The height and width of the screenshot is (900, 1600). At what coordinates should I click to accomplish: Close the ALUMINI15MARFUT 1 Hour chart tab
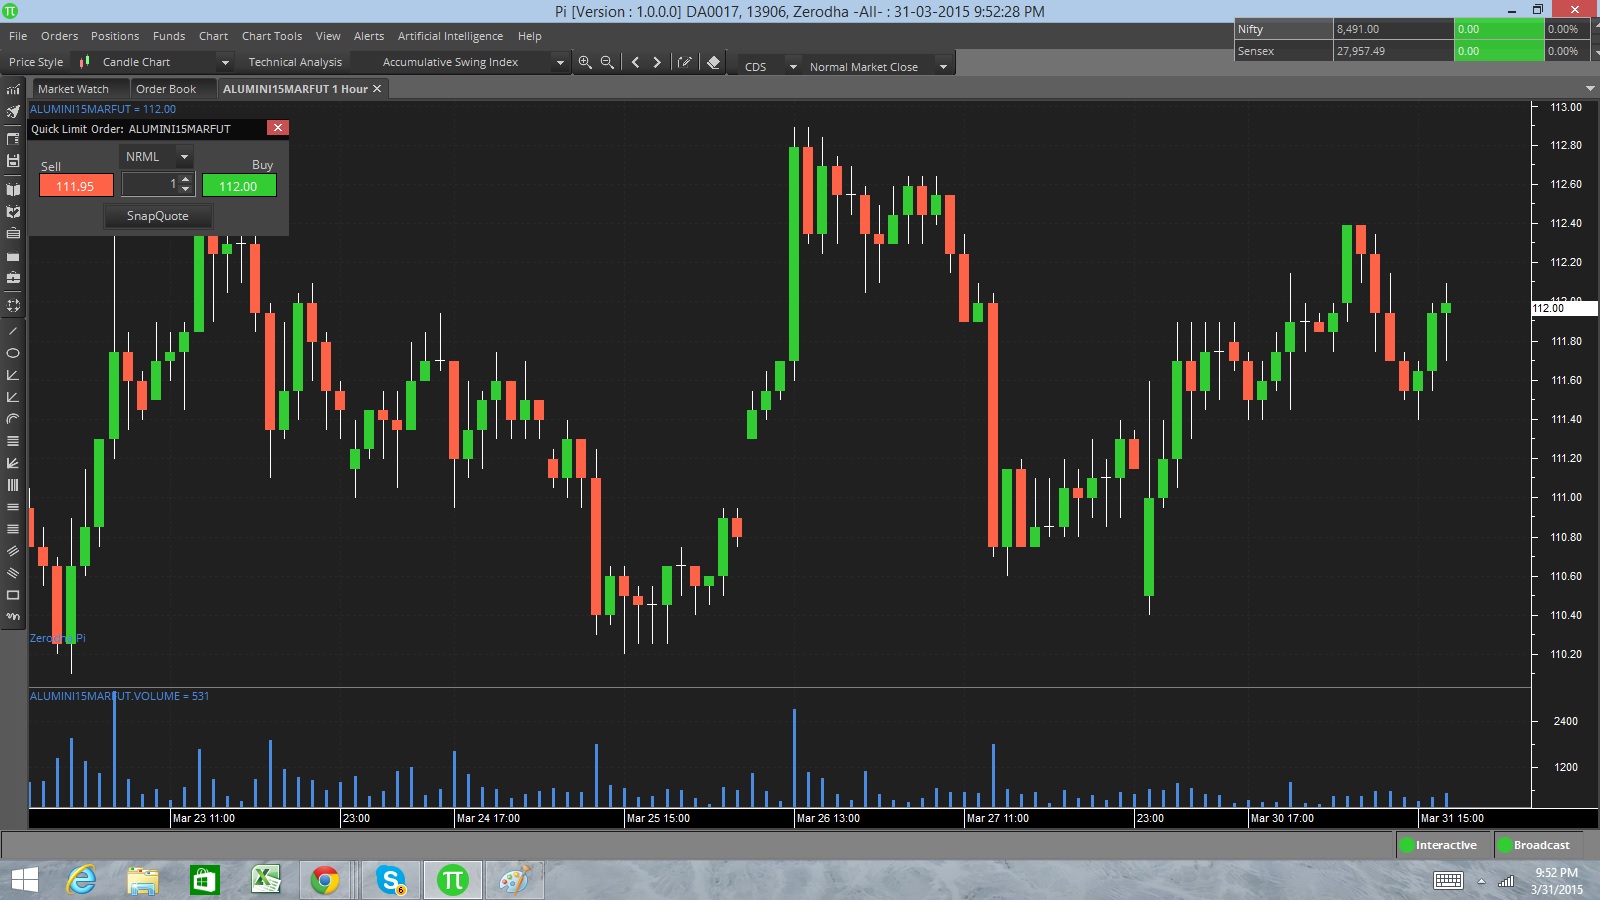[x=377, y=89]
